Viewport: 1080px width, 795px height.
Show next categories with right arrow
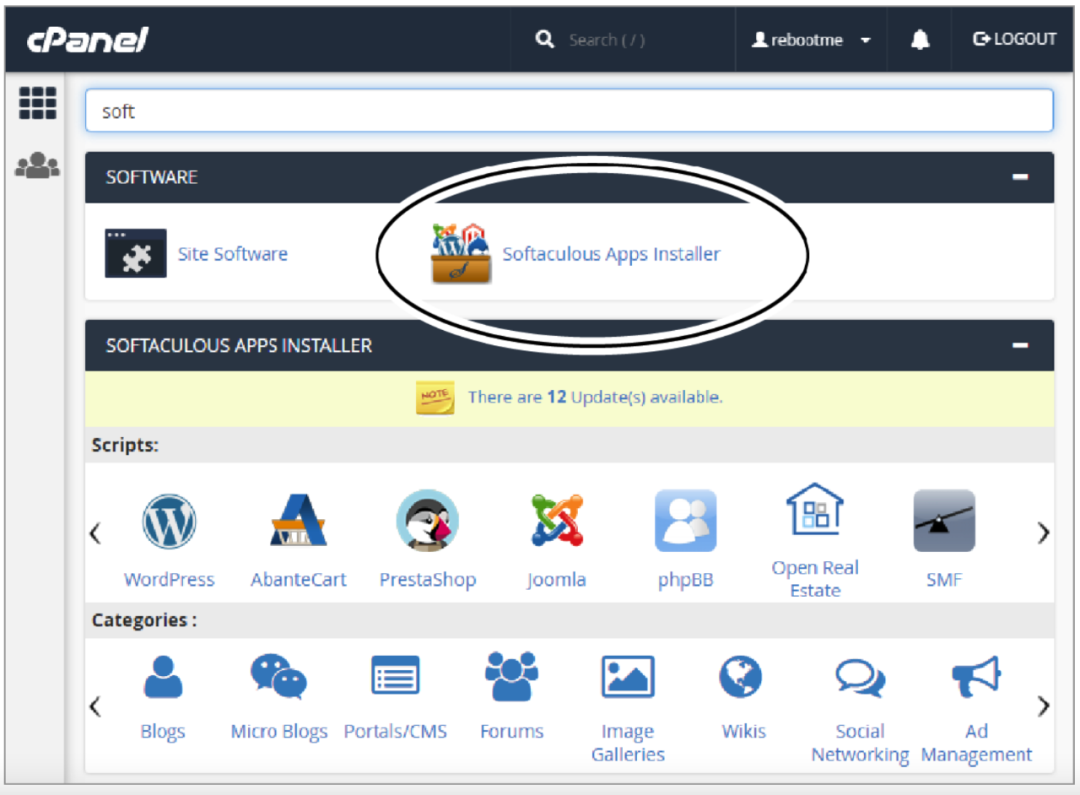coord(1043,706)
